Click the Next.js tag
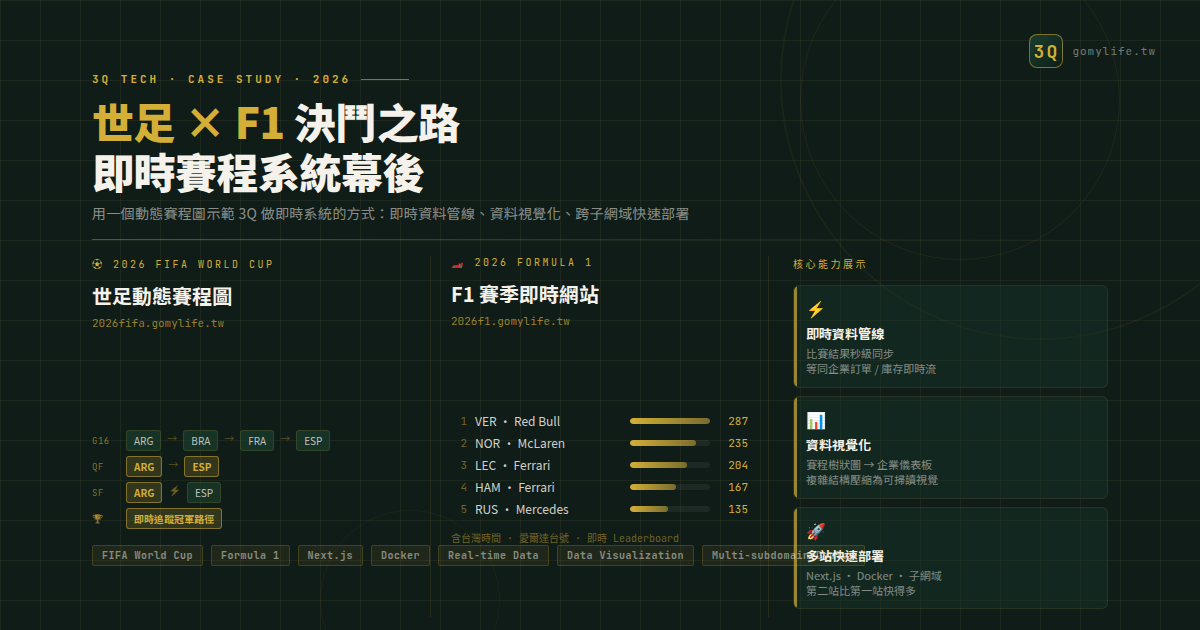 tap(330, 555)
